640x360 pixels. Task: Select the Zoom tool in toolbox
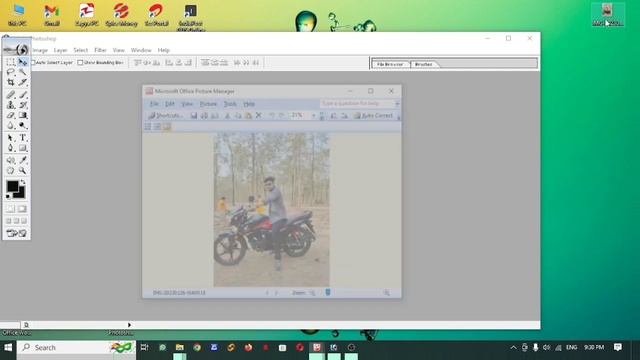click(x=23, y=171)
